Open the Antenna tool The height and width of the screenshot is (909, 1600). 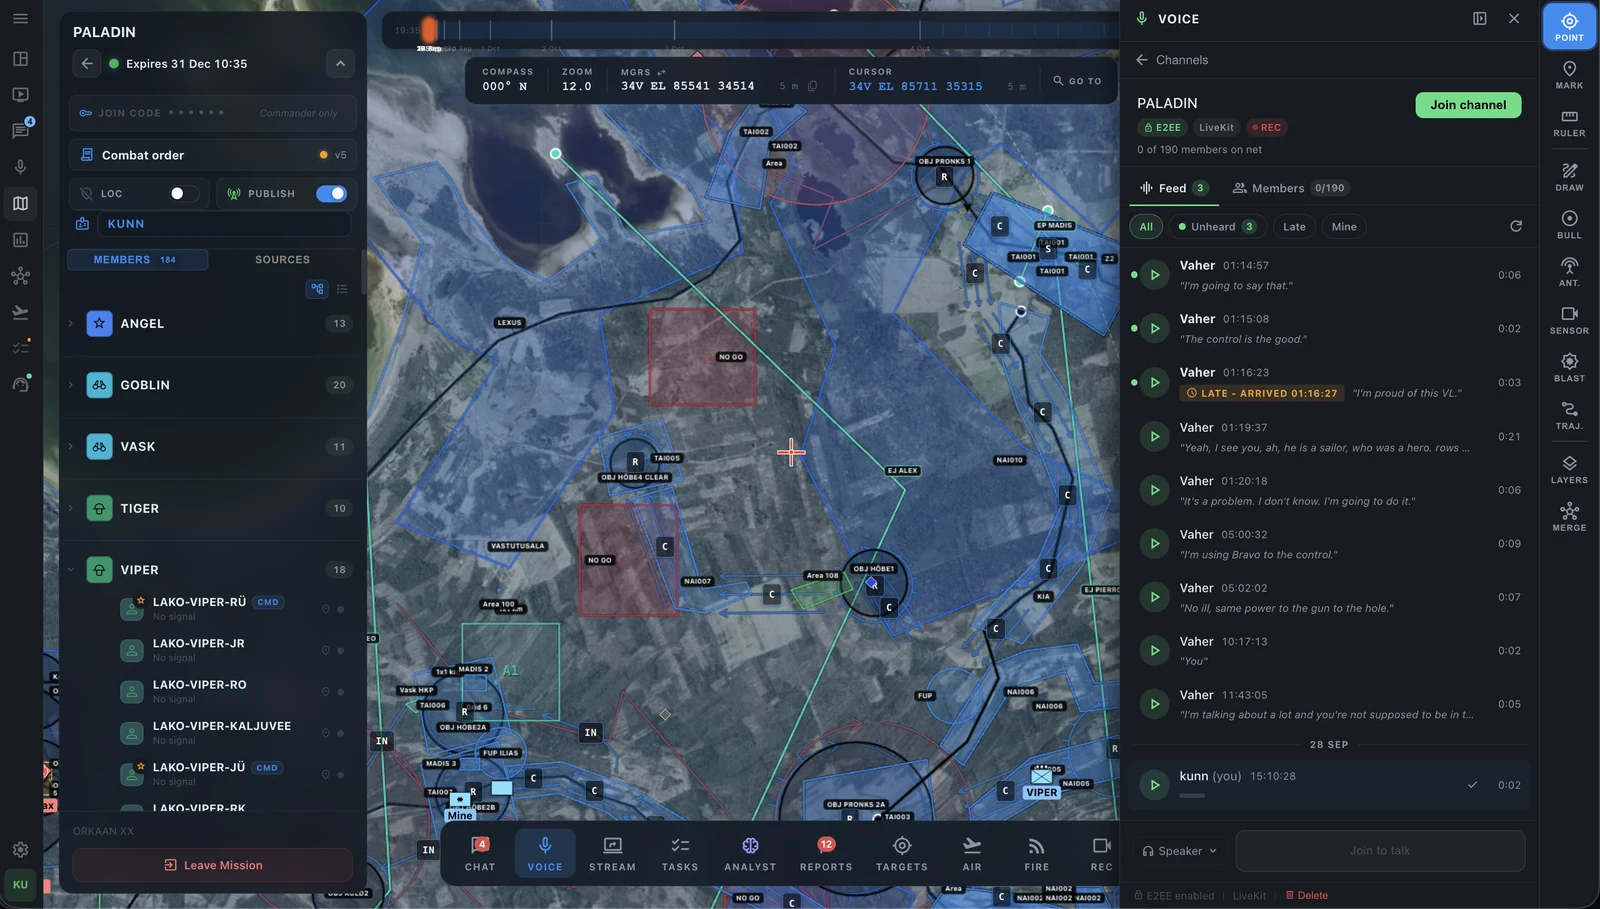point(1569,272)
